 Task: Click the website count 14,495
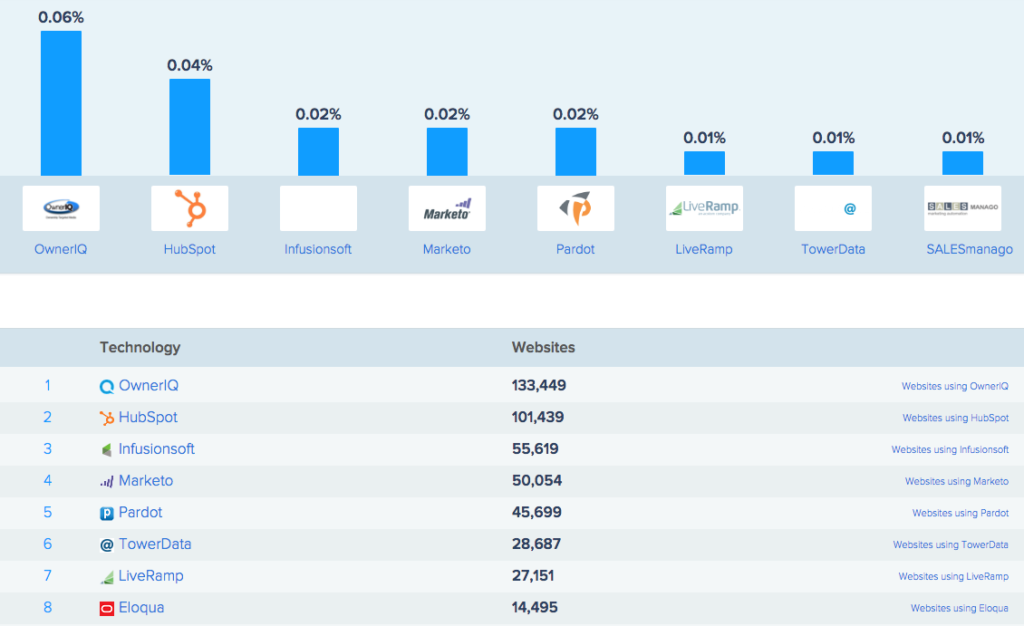(534, 608)
